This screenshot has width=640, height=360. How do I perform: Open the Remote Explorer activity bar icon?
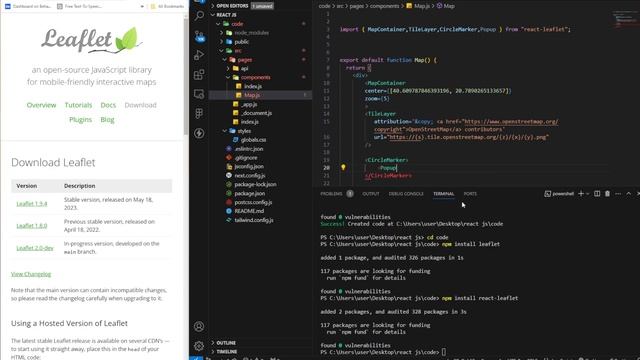click(199, 94)
